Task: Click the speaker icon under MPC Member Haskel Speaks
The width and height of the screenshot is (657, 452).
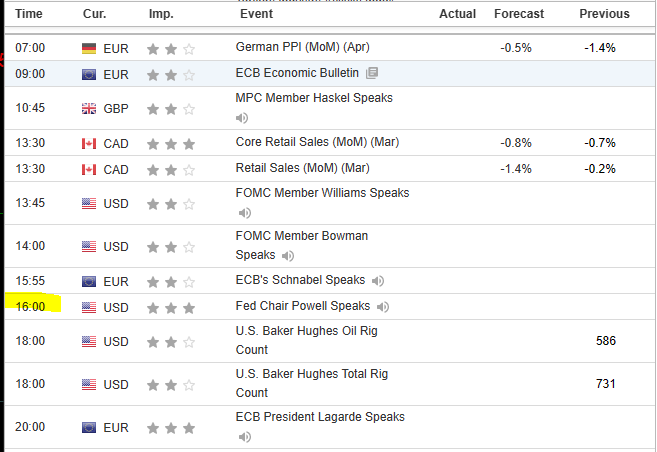Action: pos(242,118)
